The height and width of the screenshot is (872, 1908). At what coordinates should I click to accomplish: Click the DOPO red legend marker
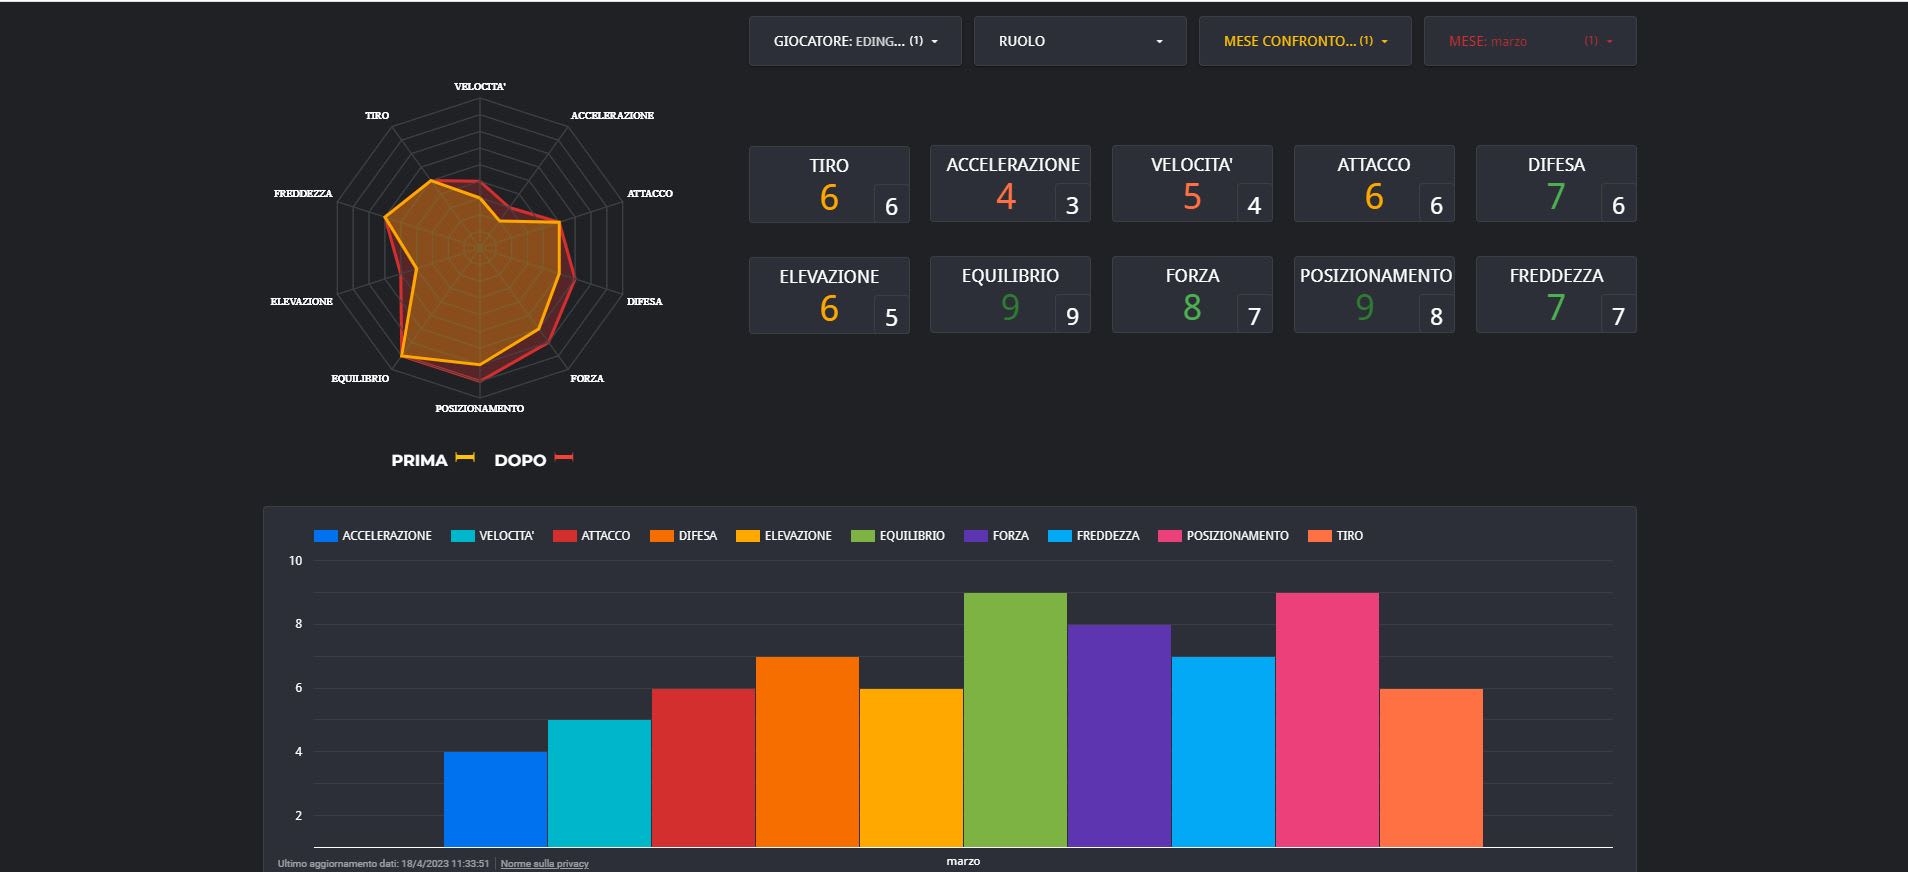click(564, 457)
